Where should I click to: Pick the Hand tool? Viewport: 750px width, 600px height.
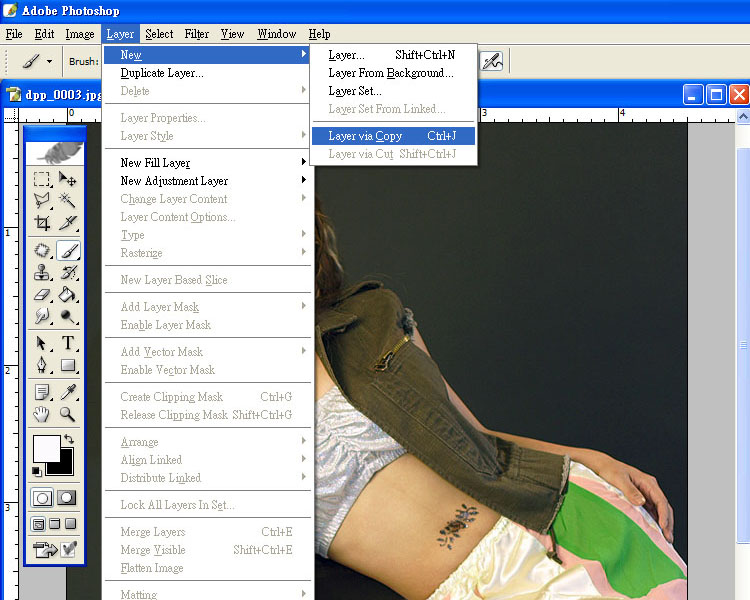click(43, 413)
